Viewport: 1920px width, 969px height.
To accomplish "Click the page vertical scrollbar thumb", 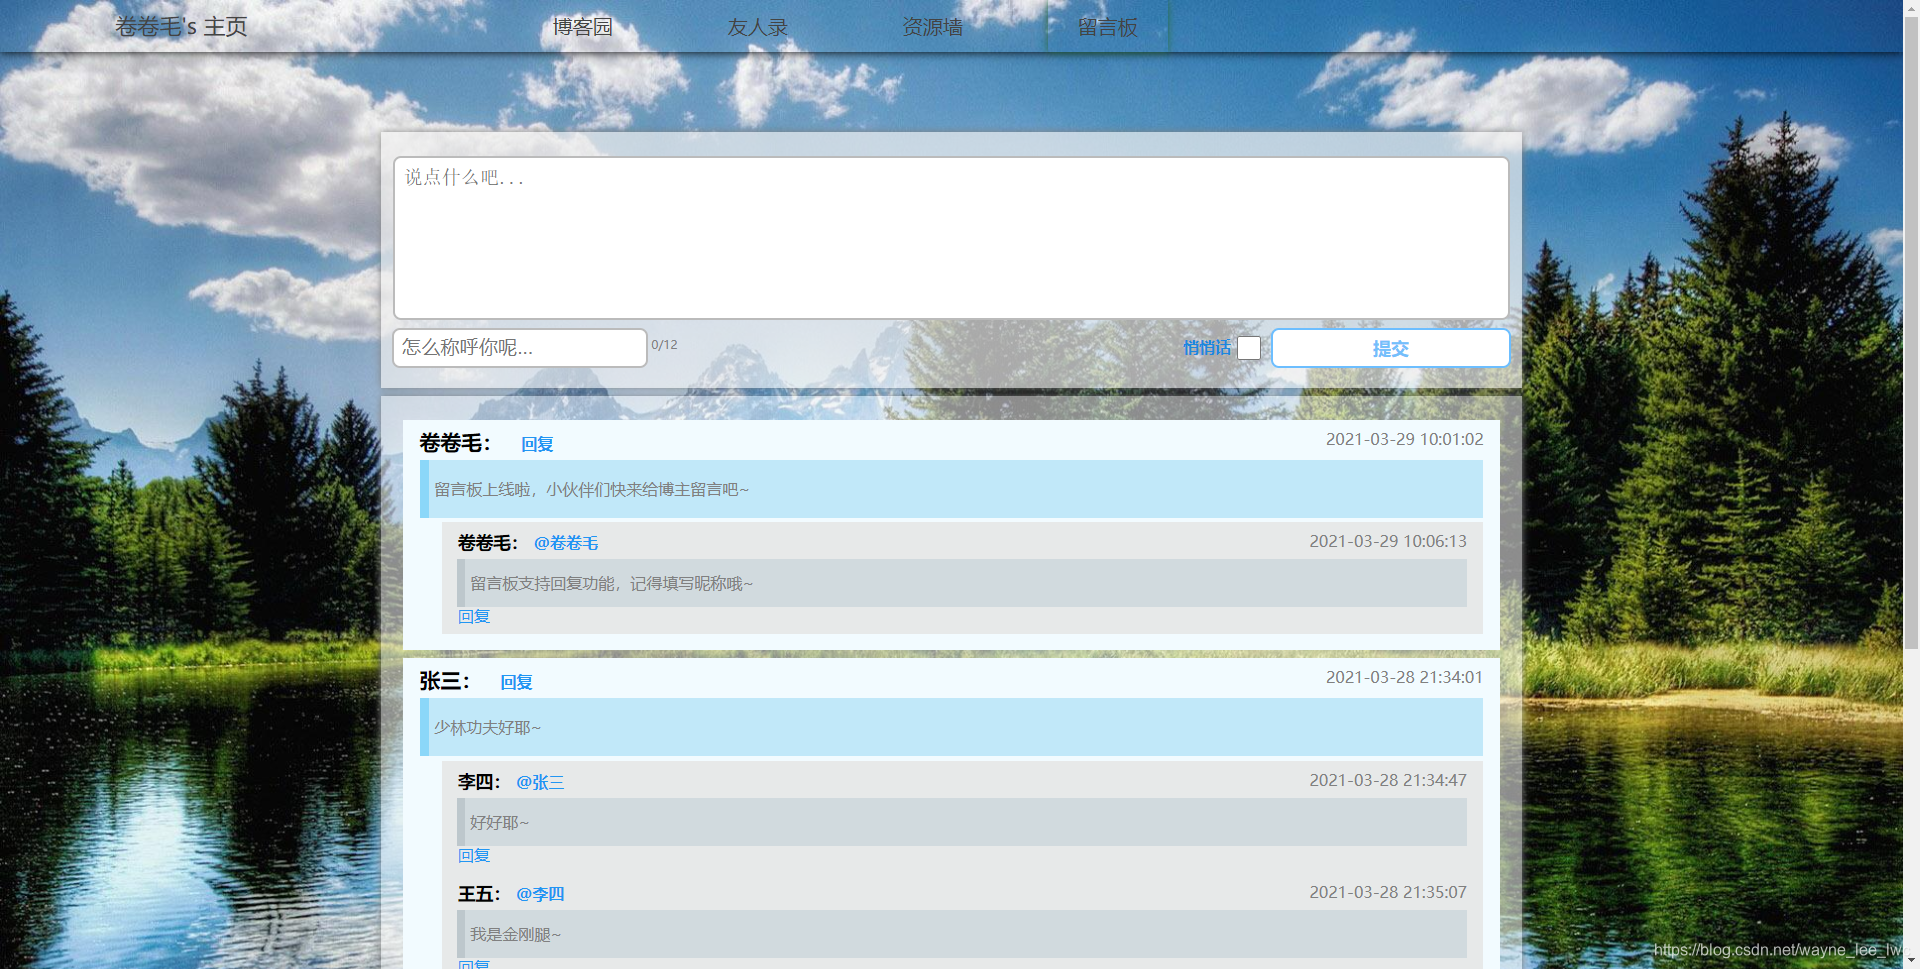I will 1911,332.
